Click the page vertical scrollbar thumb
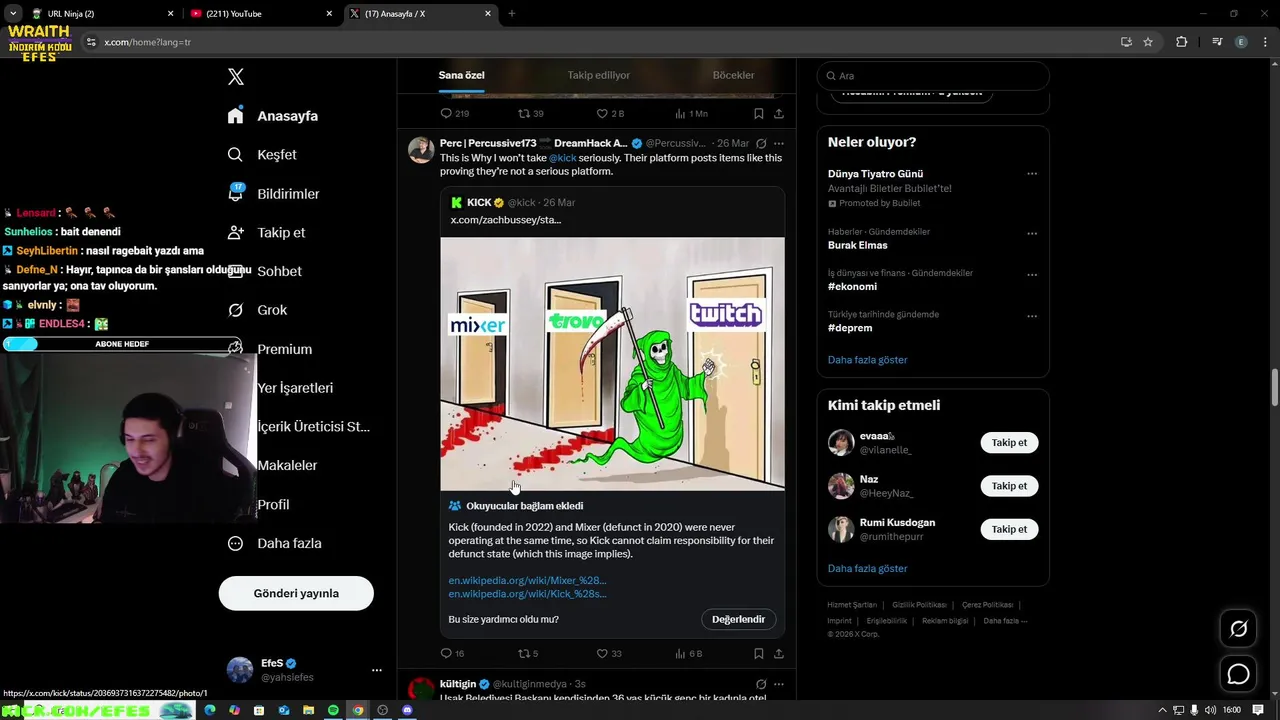The image size is (1280, 720). pyautogui.click(x=1275, y=387)
